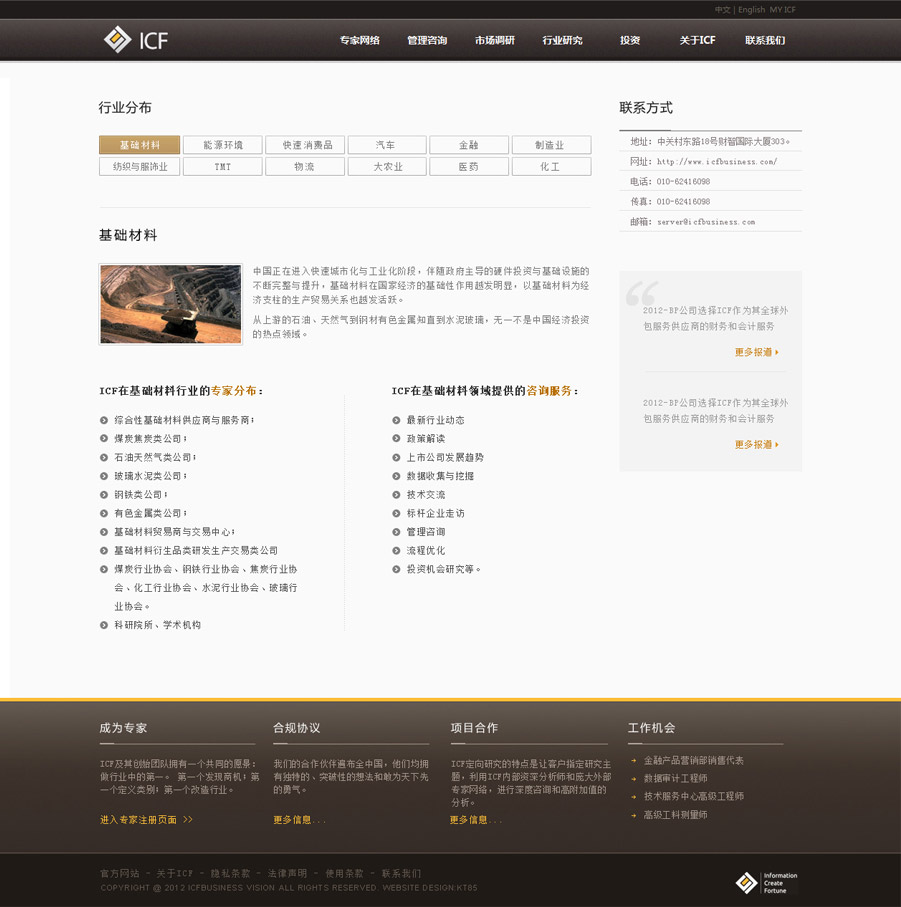
Task: Click the first 更多报道 link
Action: coord(756,352)
